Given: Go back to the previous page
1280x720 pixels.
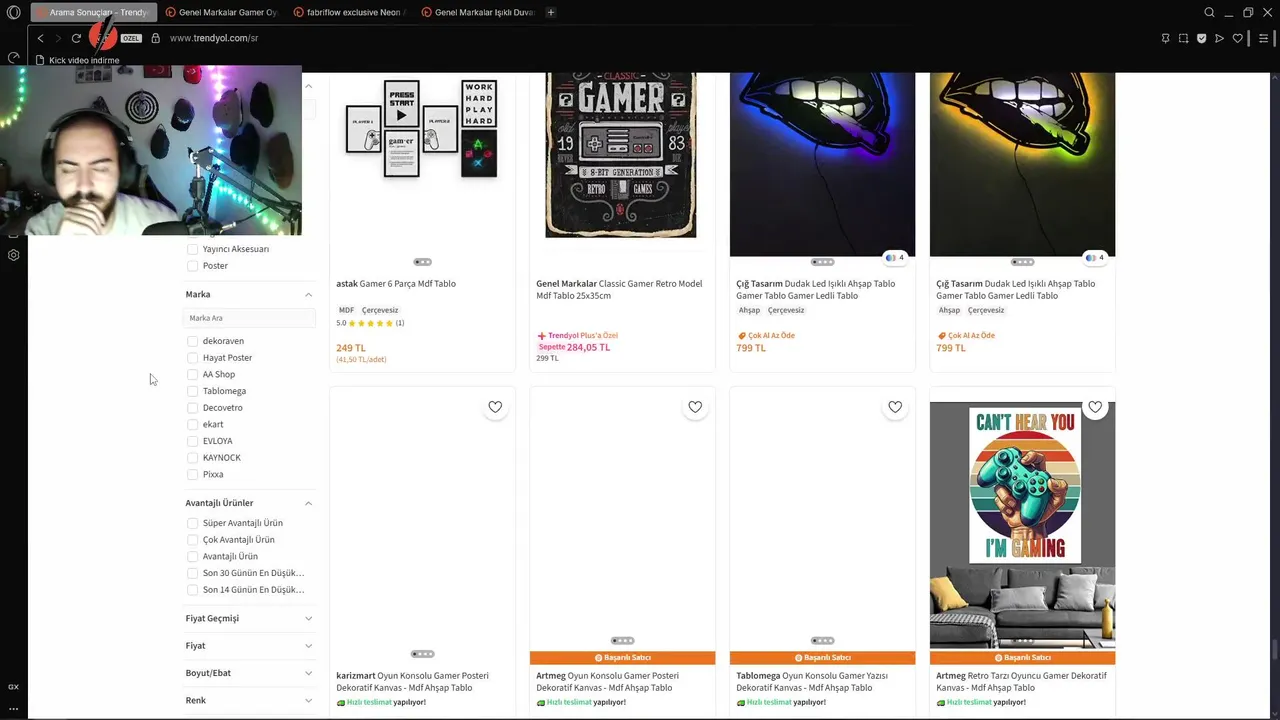Looking at the screenshot, I should (x=40, y=38).
